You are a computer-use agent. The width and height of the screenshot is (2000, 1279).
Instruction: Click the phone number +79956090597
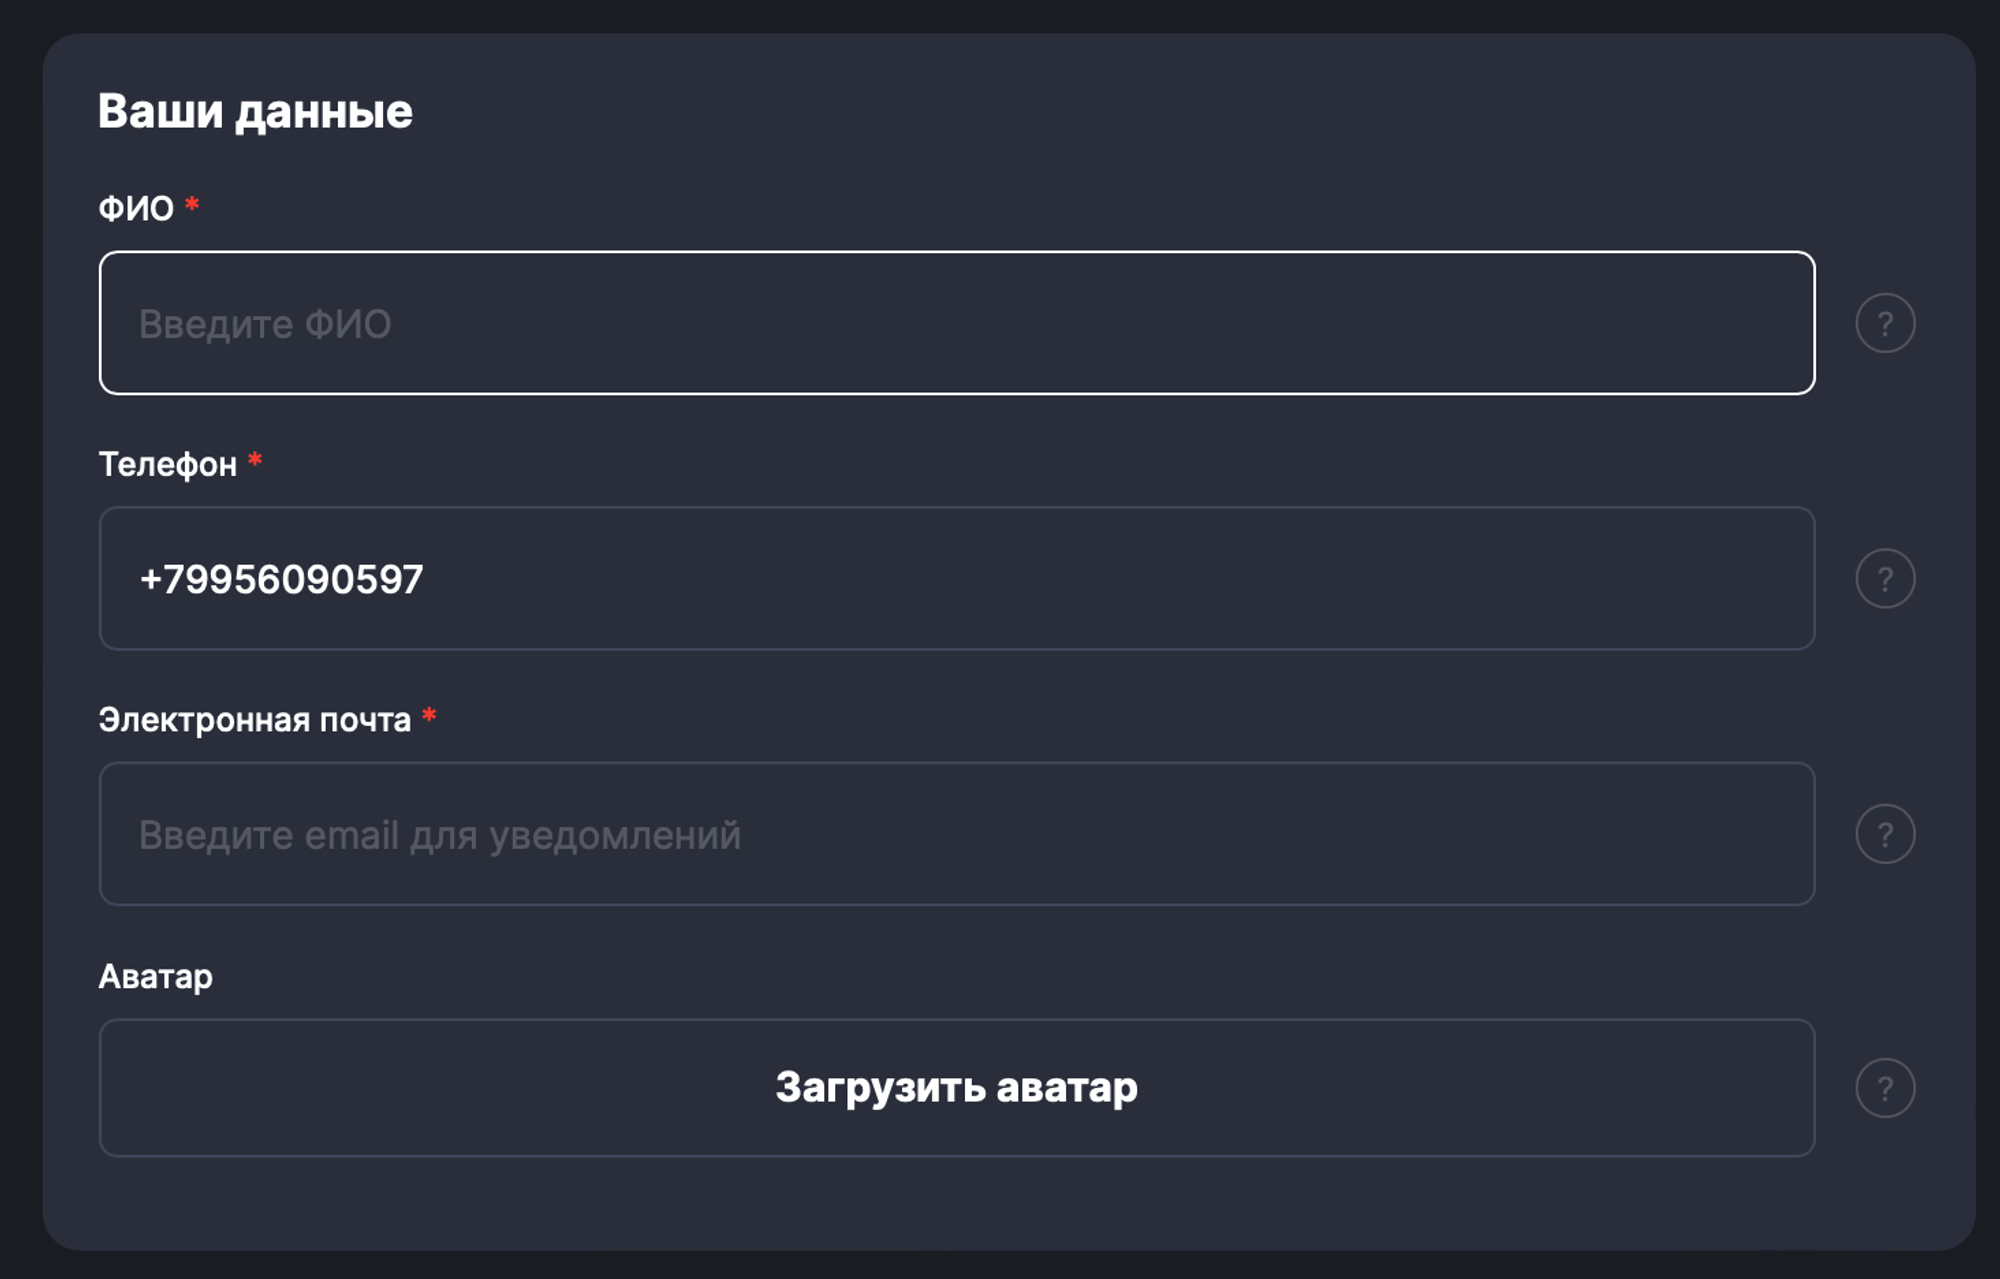tap(282, 580)
